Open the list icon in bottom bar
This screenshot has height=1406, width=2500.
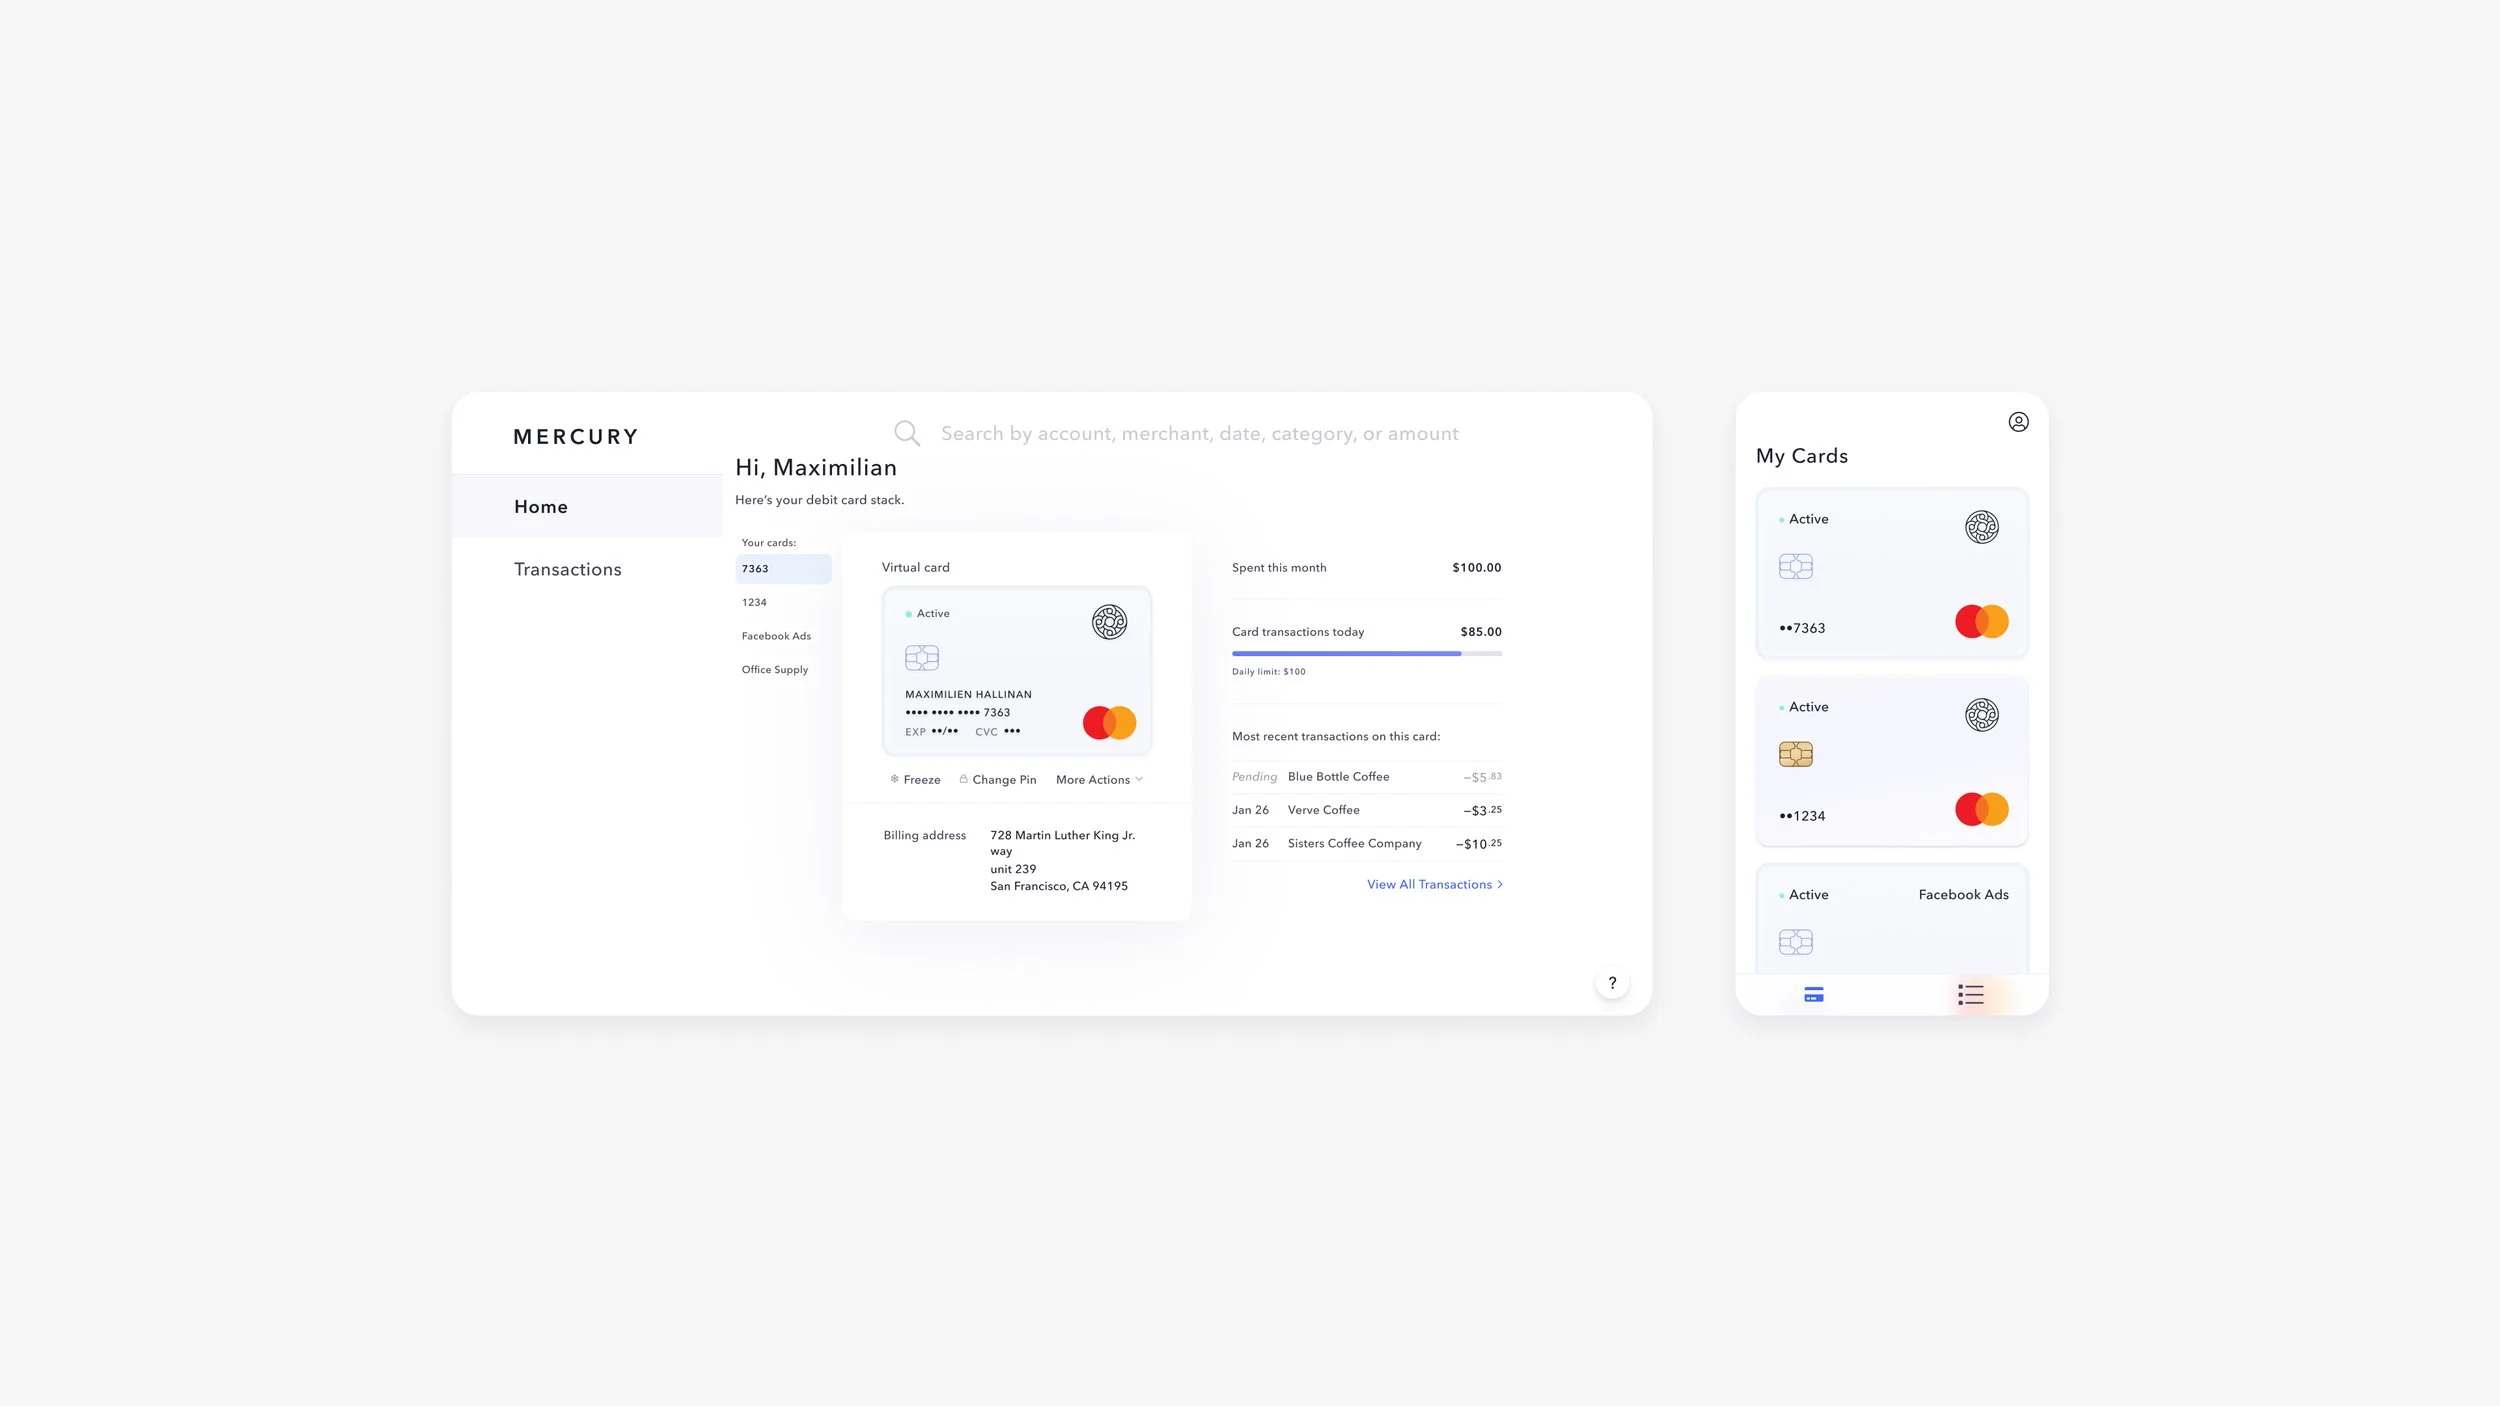point(1970,995)
